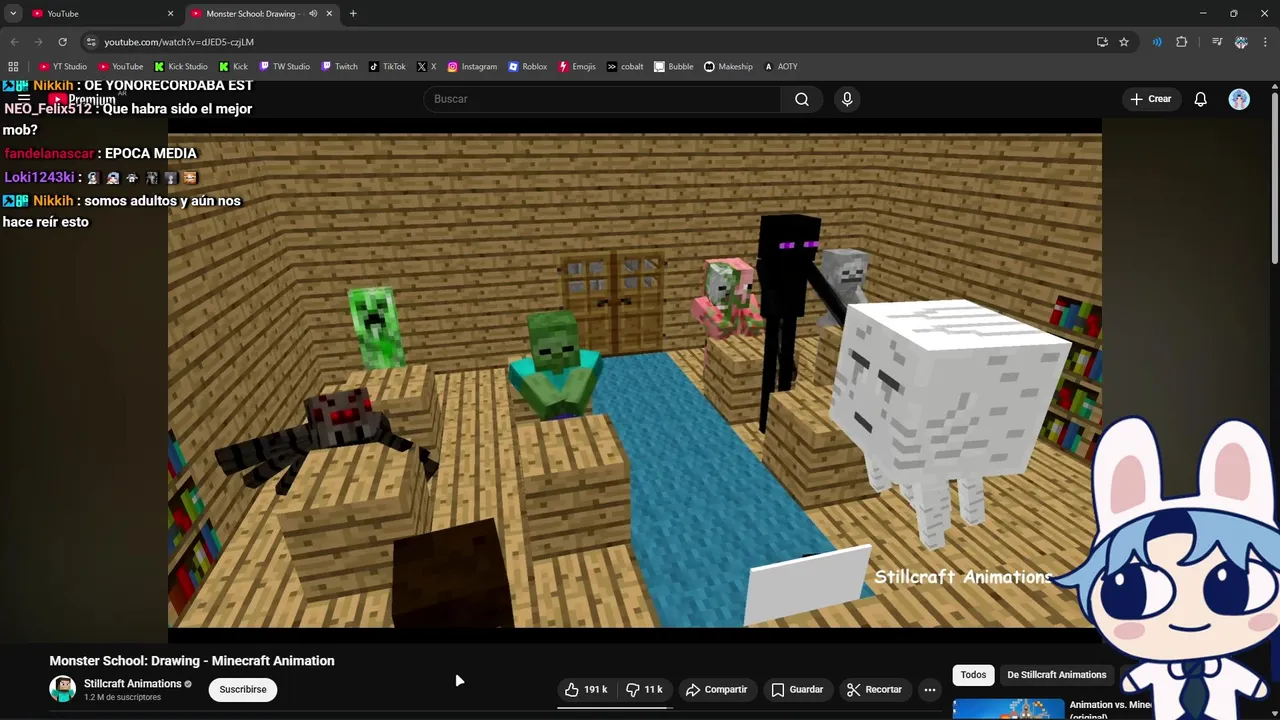
Task: Share the video via Compartir
Action: tap(716, 689)
